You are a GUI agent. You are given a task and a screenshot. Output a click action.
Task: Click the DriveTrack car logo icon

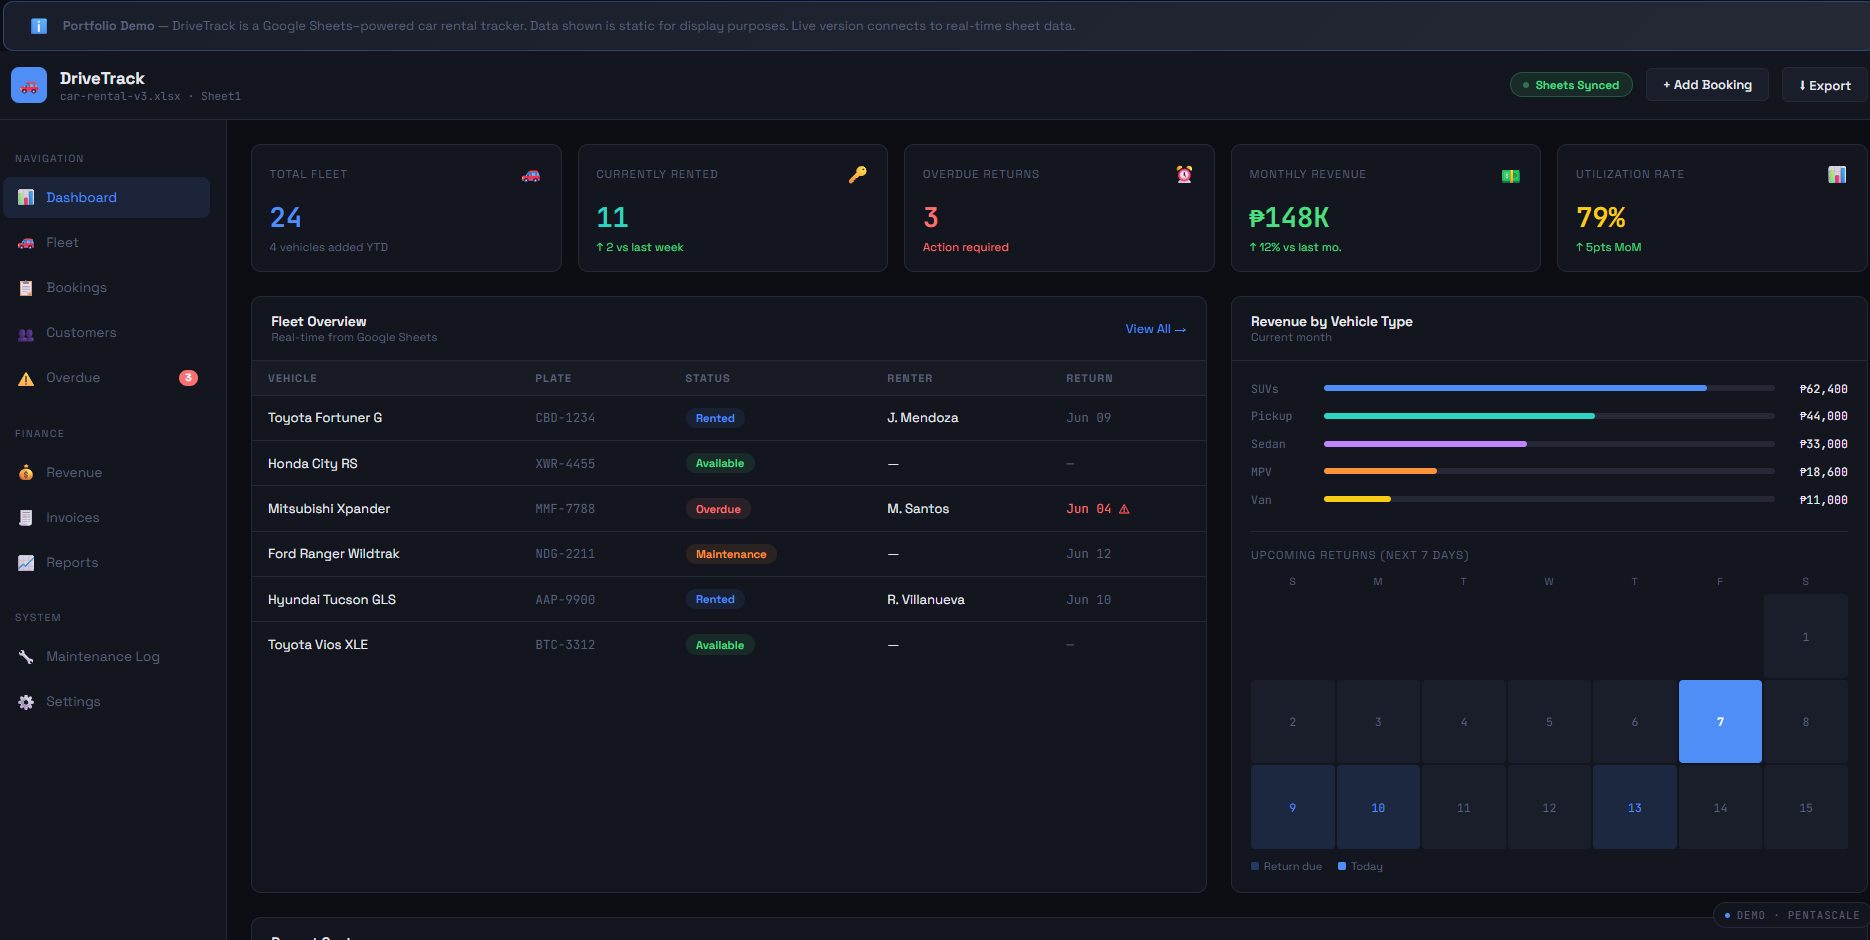pos(29,86)
